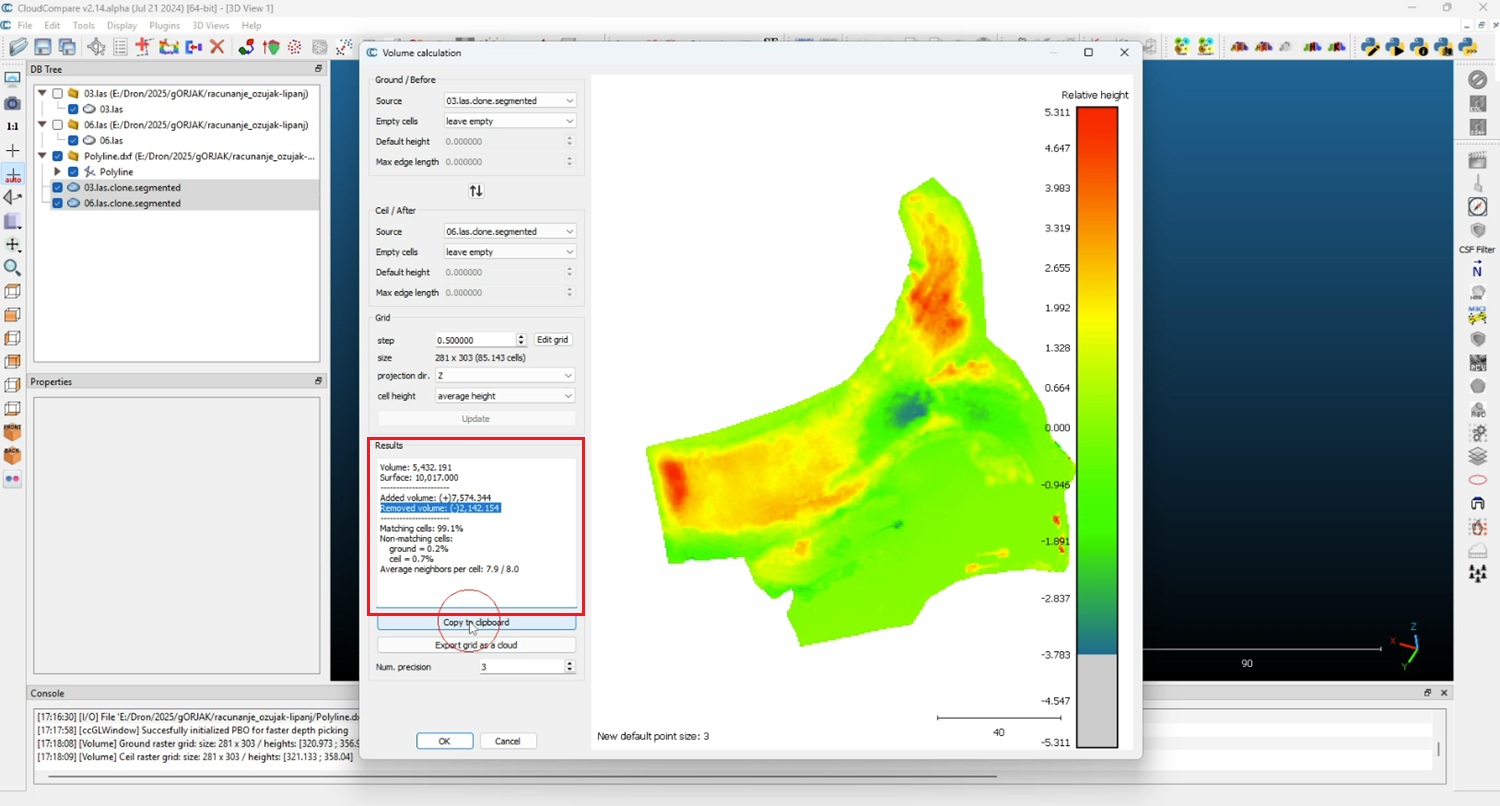Click Export grid as a cloud button
This screenshot has height=806, width=1500.
click(x=476, y=645)
